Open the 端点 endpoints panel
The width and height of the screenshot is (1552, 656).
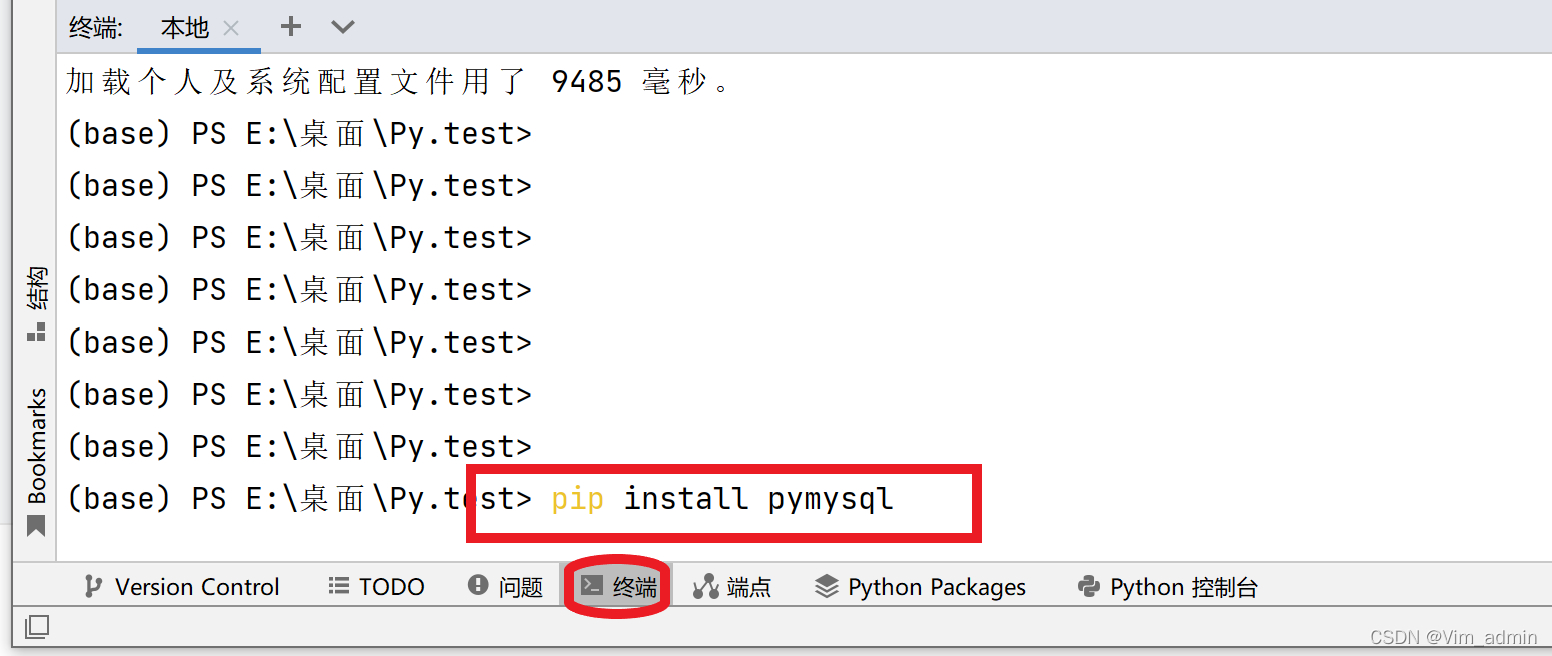732,587
